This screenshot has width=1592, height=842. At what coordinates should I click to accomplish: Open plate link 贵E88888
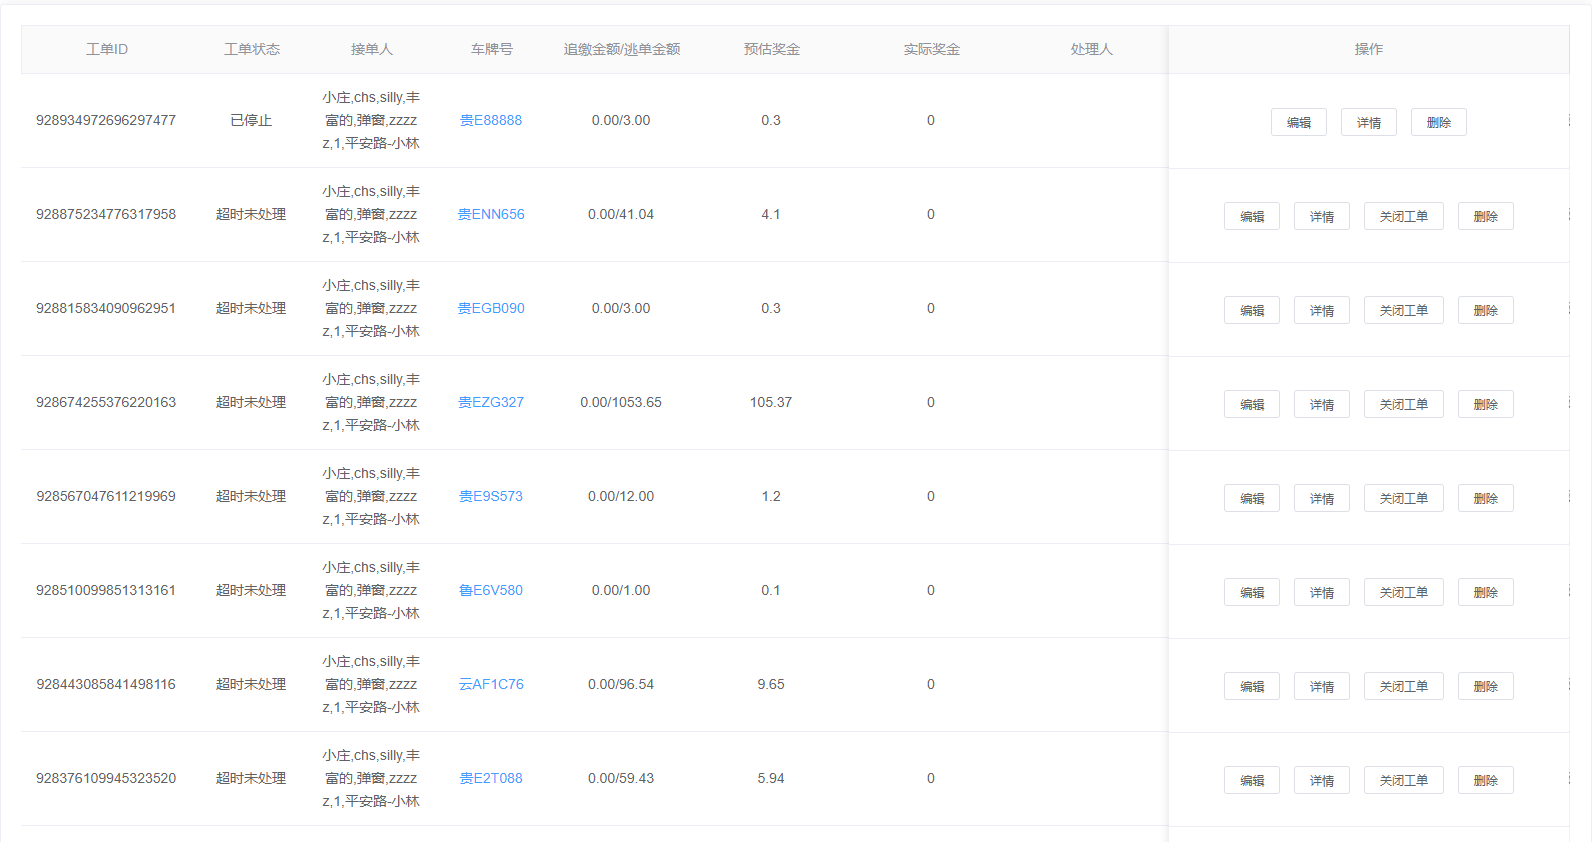[490, 120]
